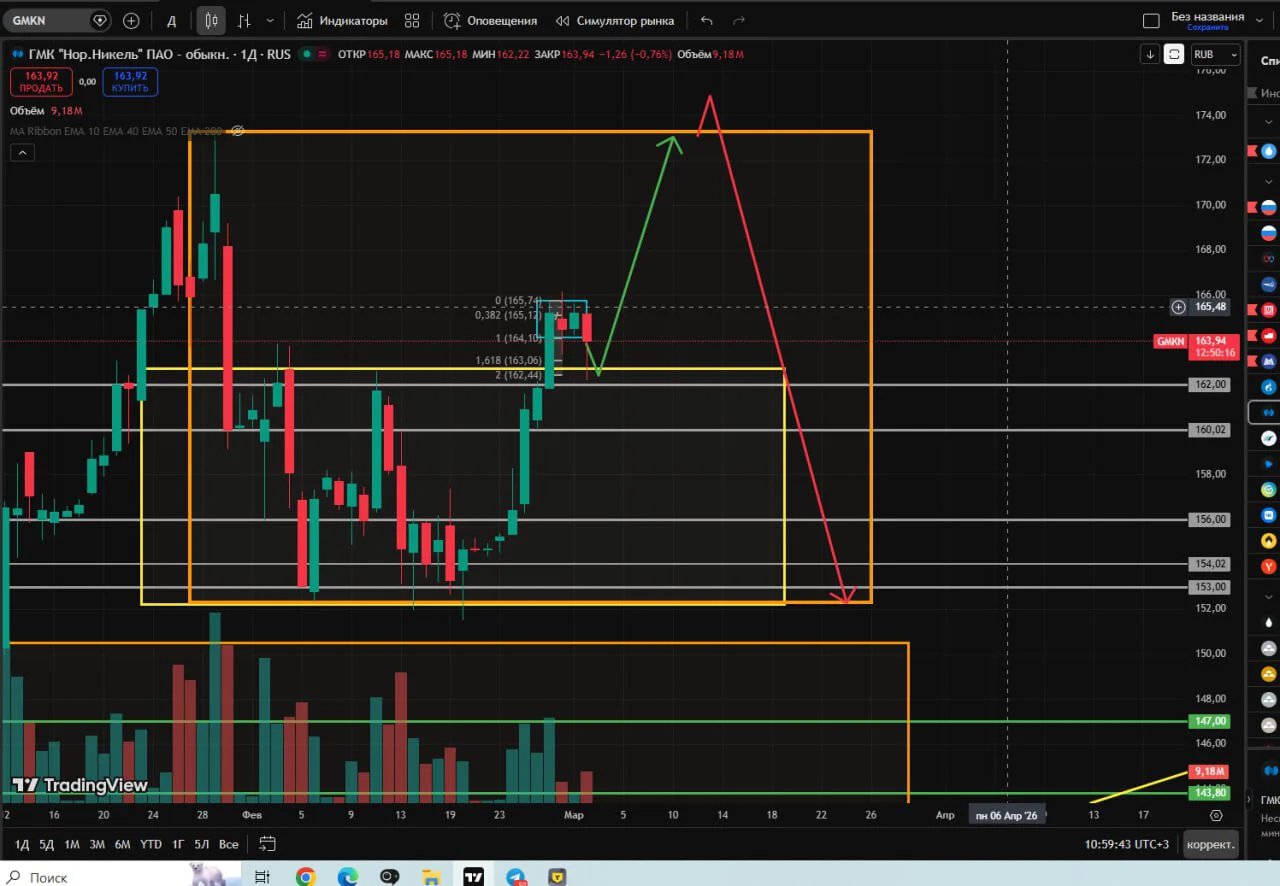
Task: Click the down-arrow icon near RUB
Action: [x=1151, y=54]
